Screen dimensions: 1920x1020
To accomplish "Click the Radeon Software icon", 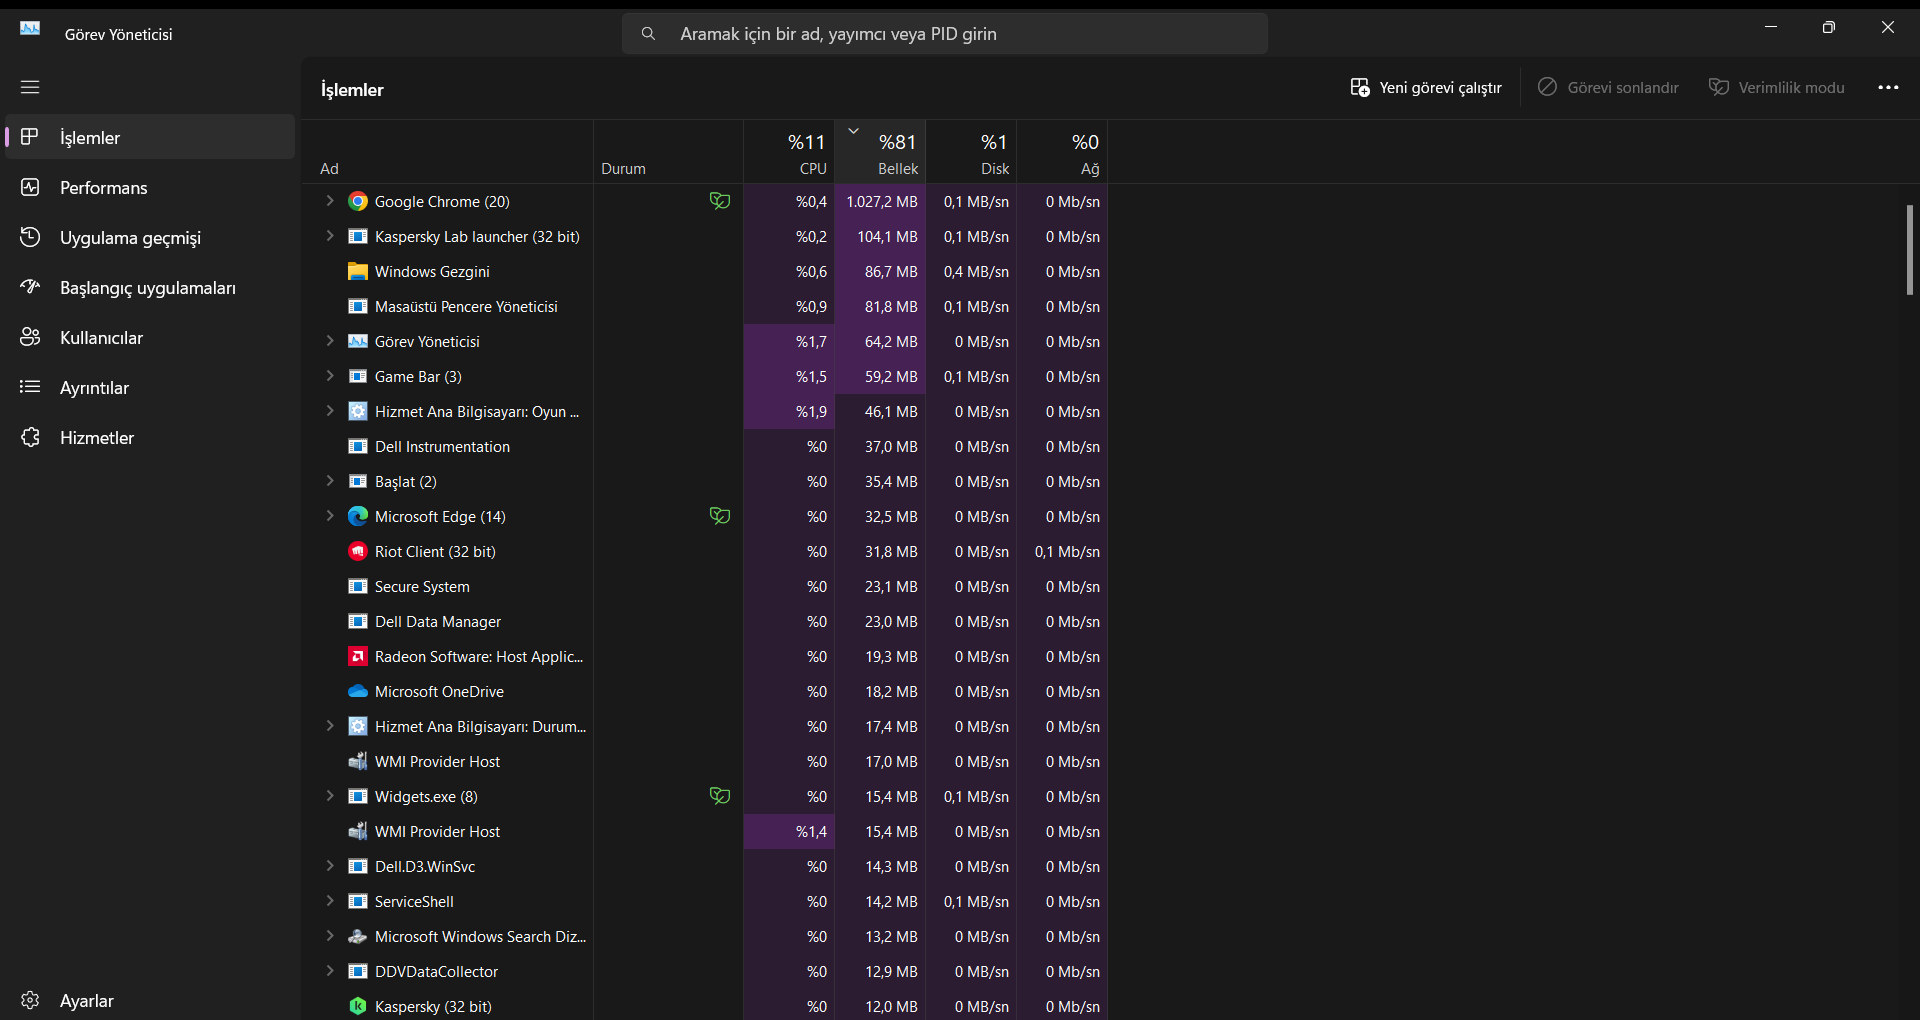I will coord(358,656).
